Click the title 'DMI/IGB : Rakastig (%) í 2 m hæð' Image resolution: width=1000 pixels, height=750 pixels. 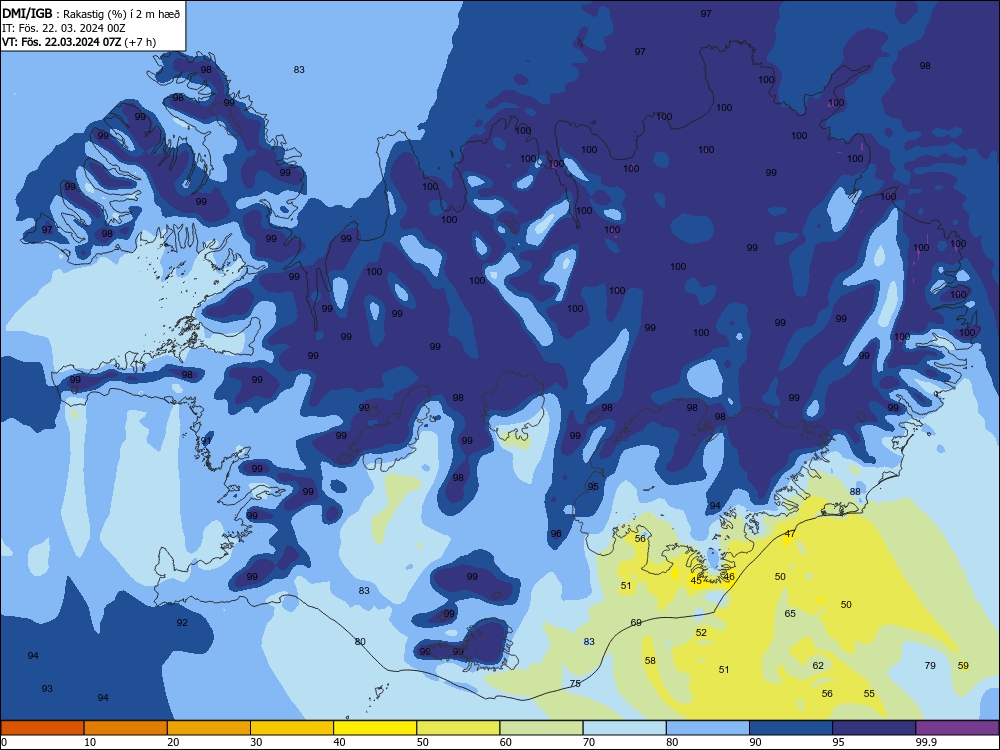(92, 13)
